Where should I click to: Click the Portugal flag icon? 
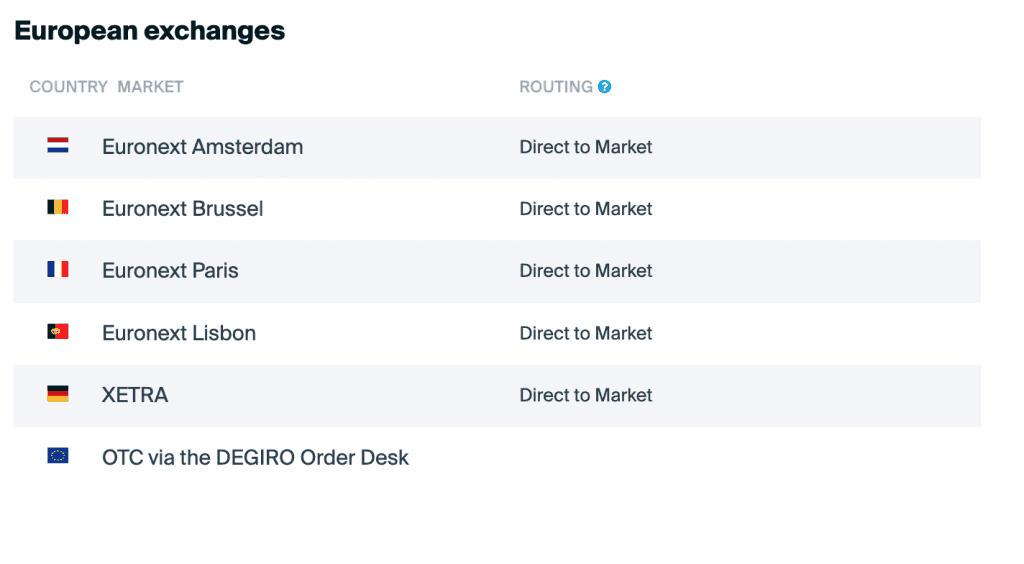pyautogui.click(x=58, y=332)
